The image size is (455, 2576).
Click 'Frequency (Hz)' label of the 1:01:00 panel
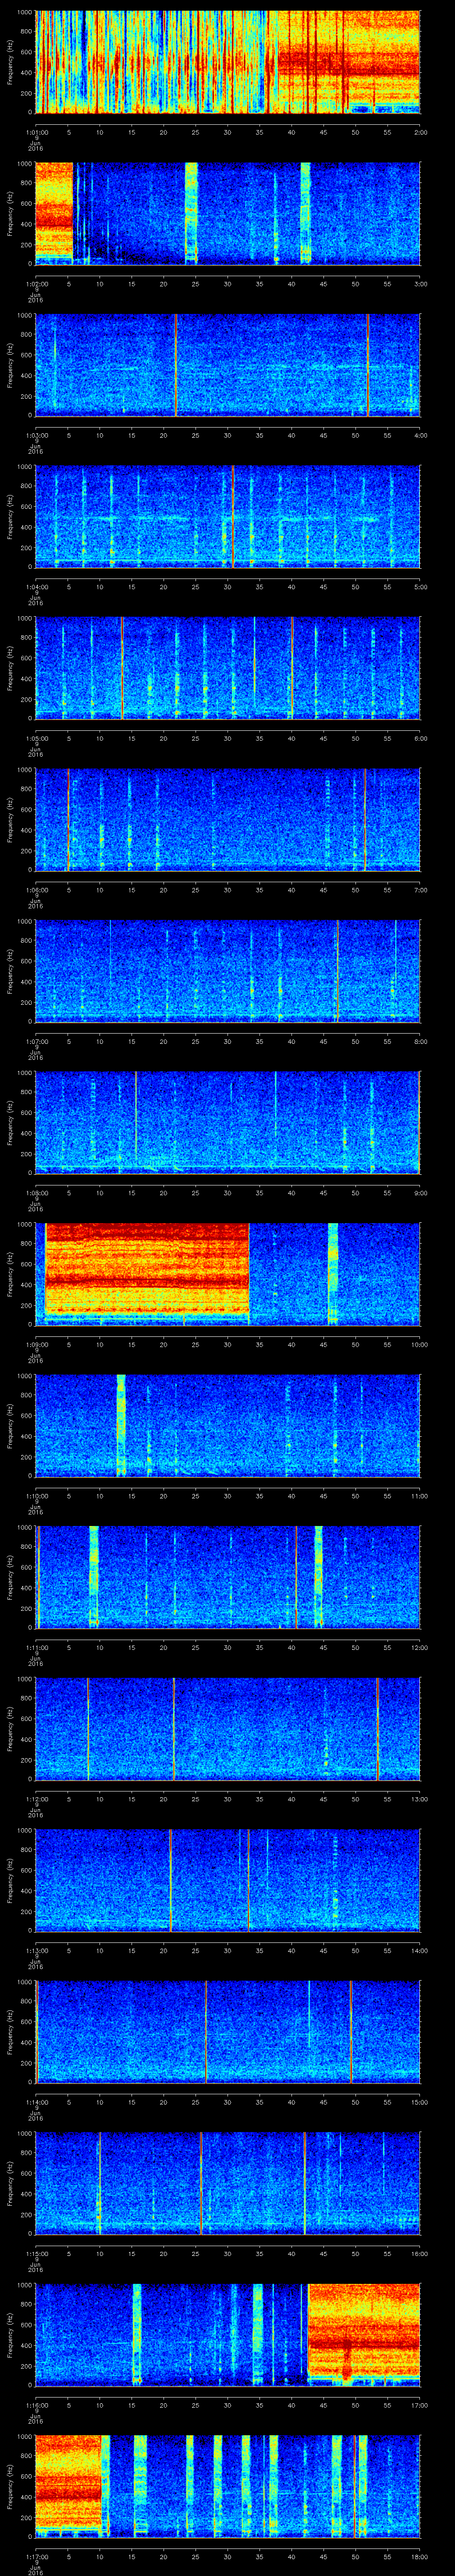pyautogui.click(x=10, y=62)
